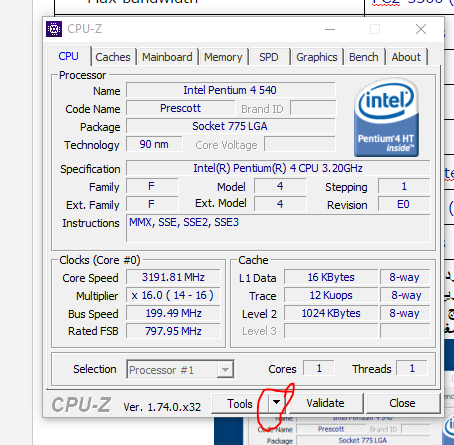This screenshot has height=445, width=454.
Task: Click the Validate button
Action: pyautogui.click(x=325, y=403)
